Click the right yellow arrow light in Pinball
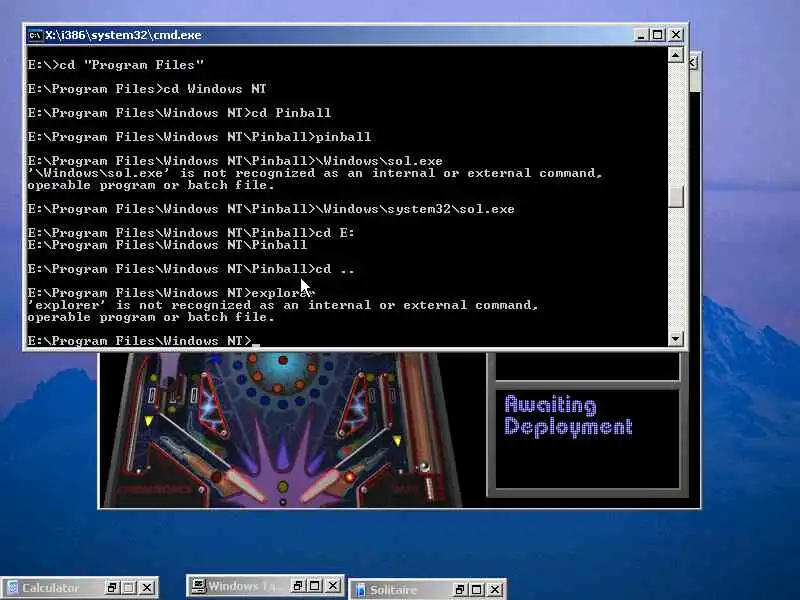800x600 pixels. click(397, 440)
